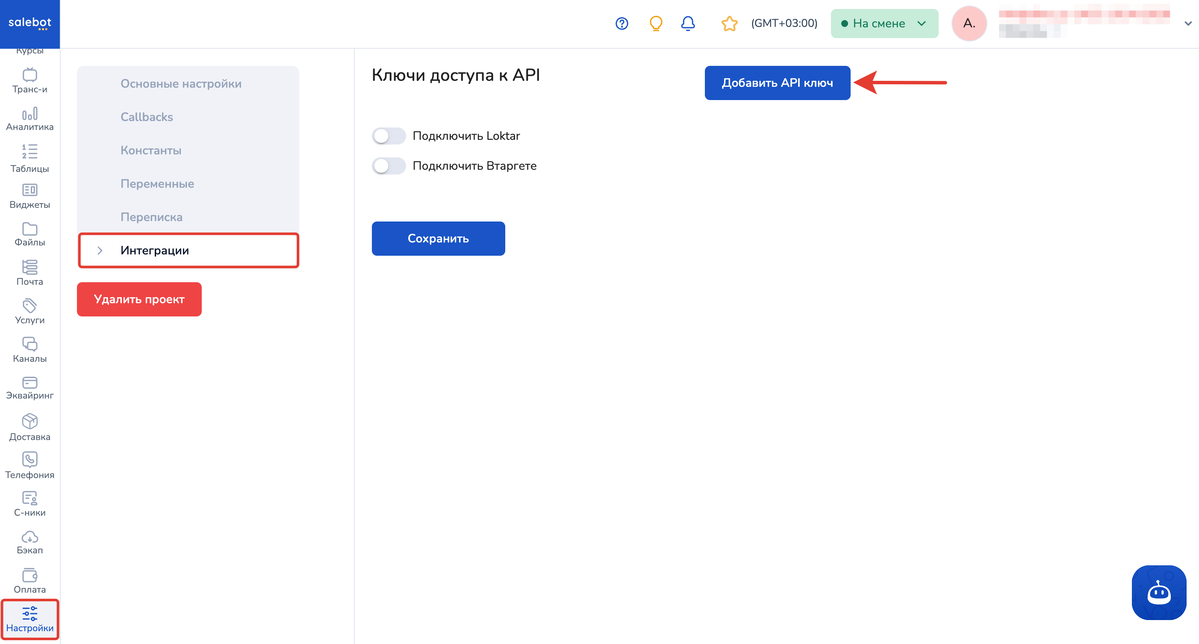Open the Аналитика section in sidebar
This screenshot has height=644, width=1199.
tap(30, 119)
